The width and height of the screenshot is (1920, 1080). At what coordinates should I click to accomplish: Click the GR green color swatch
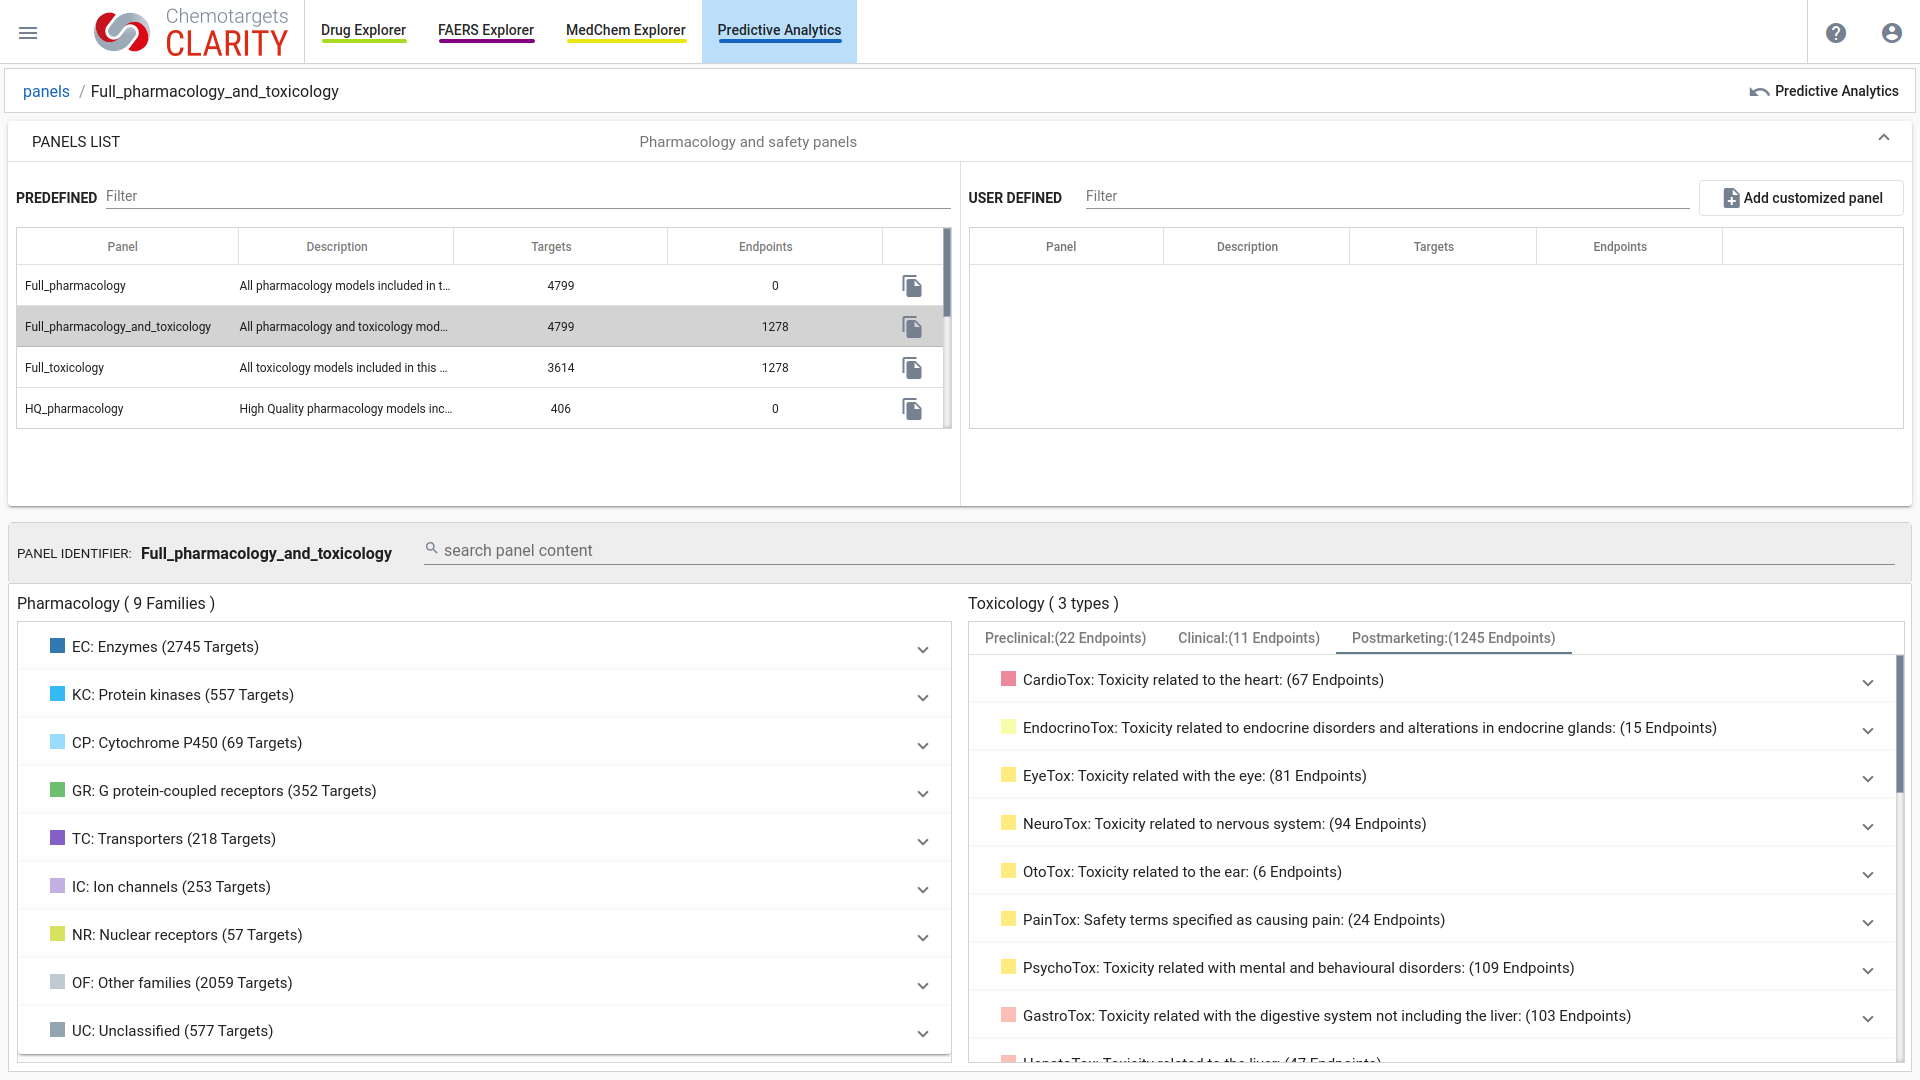coord(57,790)
